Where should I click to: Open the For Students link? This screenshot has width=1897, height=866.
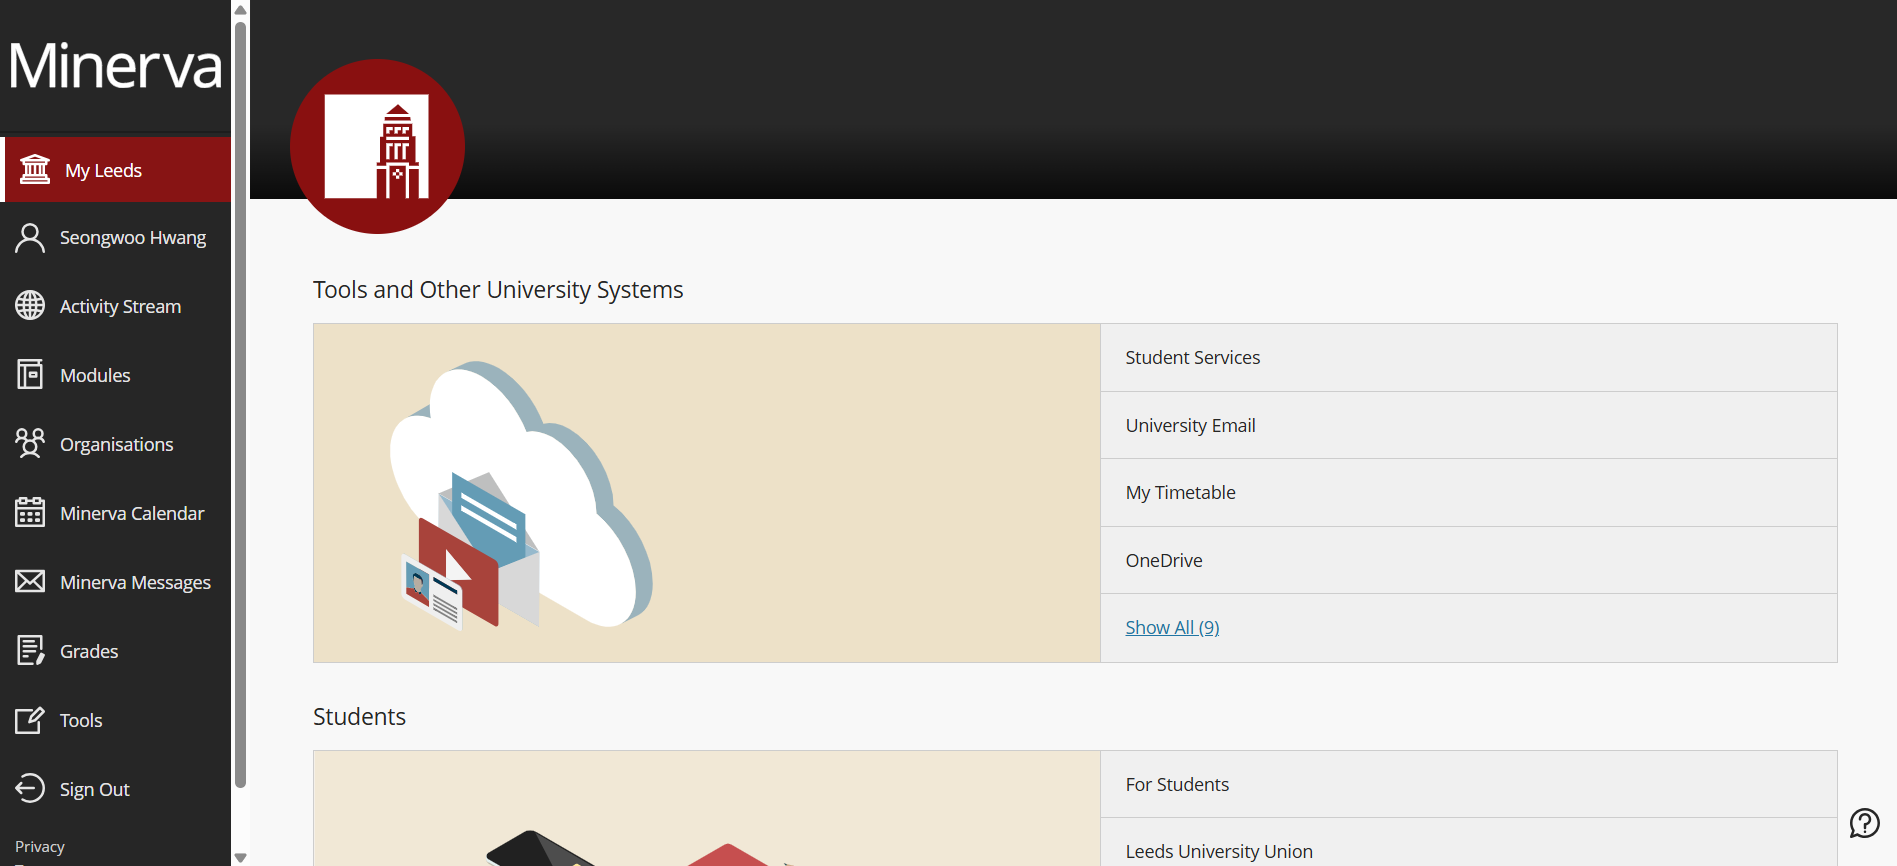pyautogui.click(x=1468, y=784)
